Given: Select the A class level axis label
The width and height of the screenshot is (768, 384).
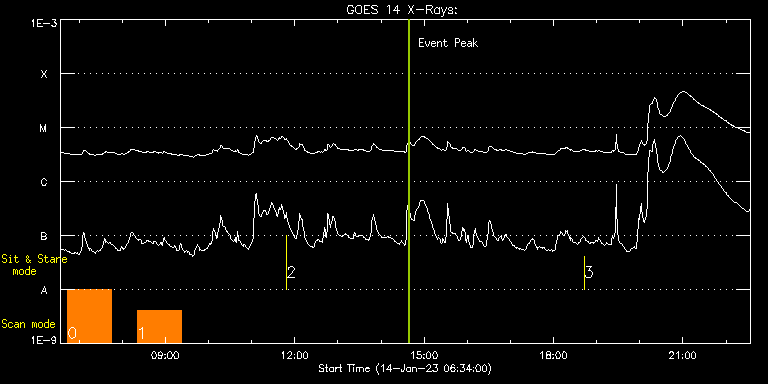Looking at the screenshot, I should tap(44, 290).
